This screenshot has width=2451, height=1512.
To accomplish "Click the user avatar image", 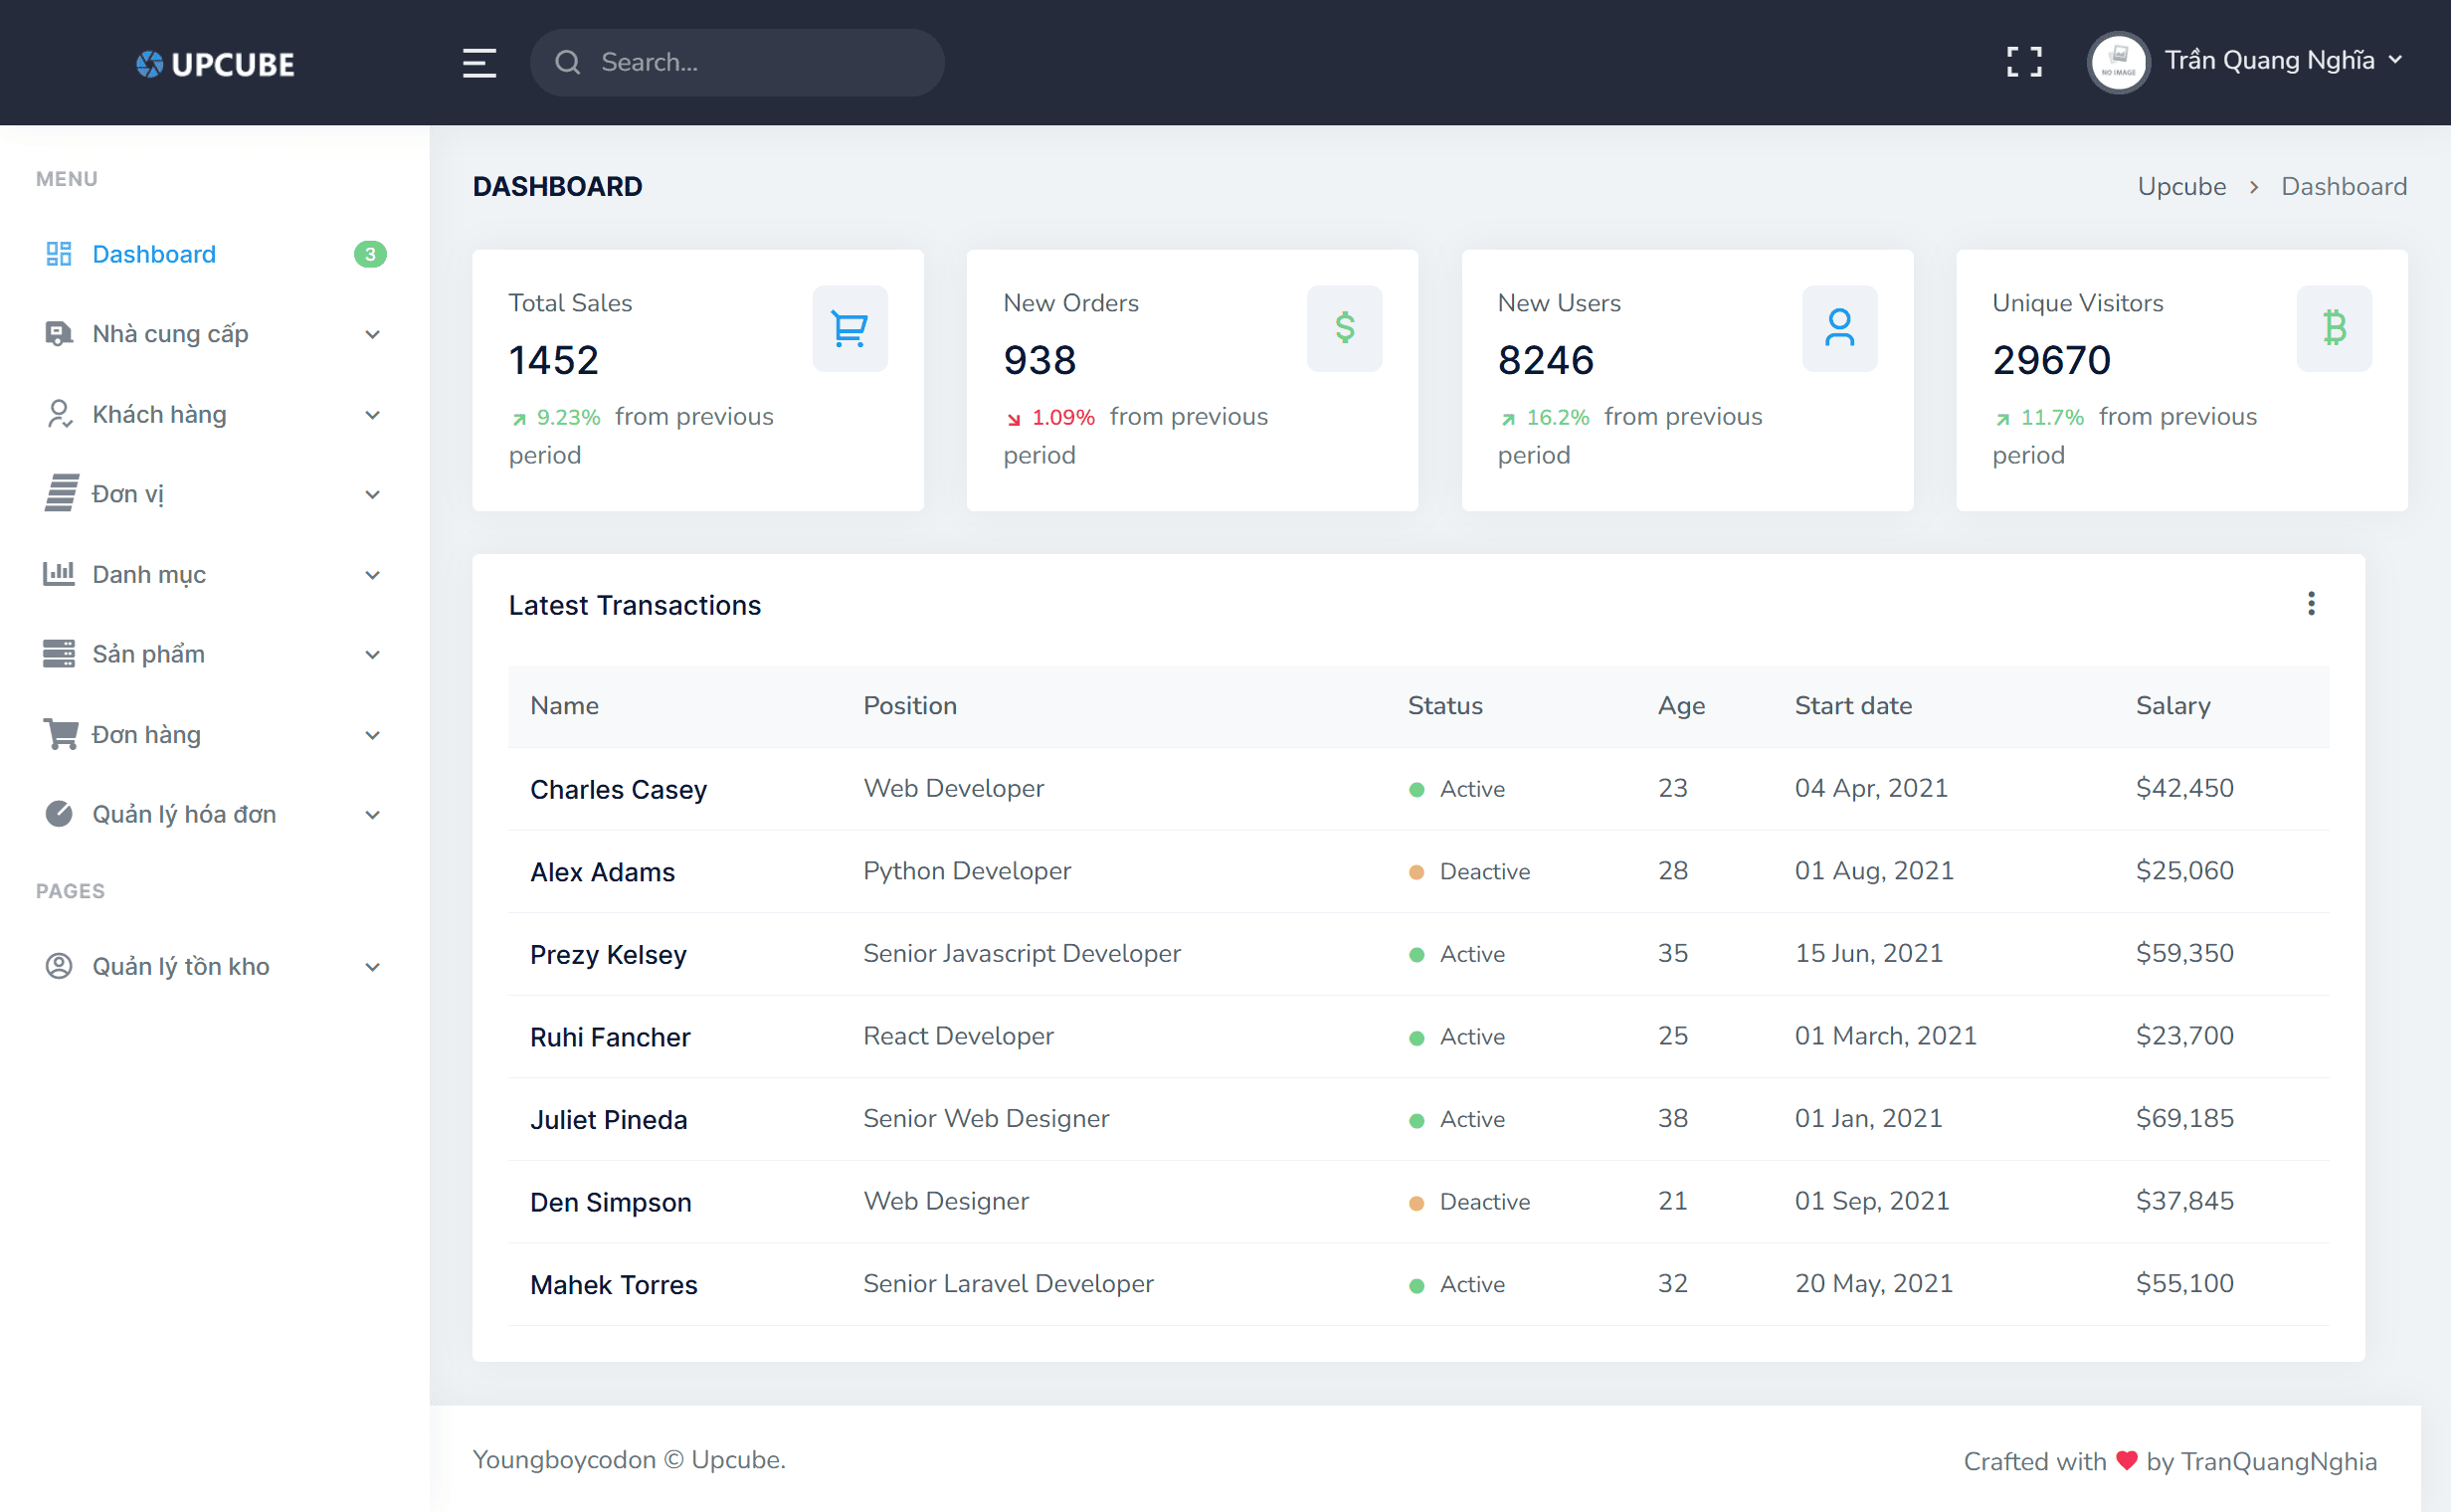I will [2118, 62].
